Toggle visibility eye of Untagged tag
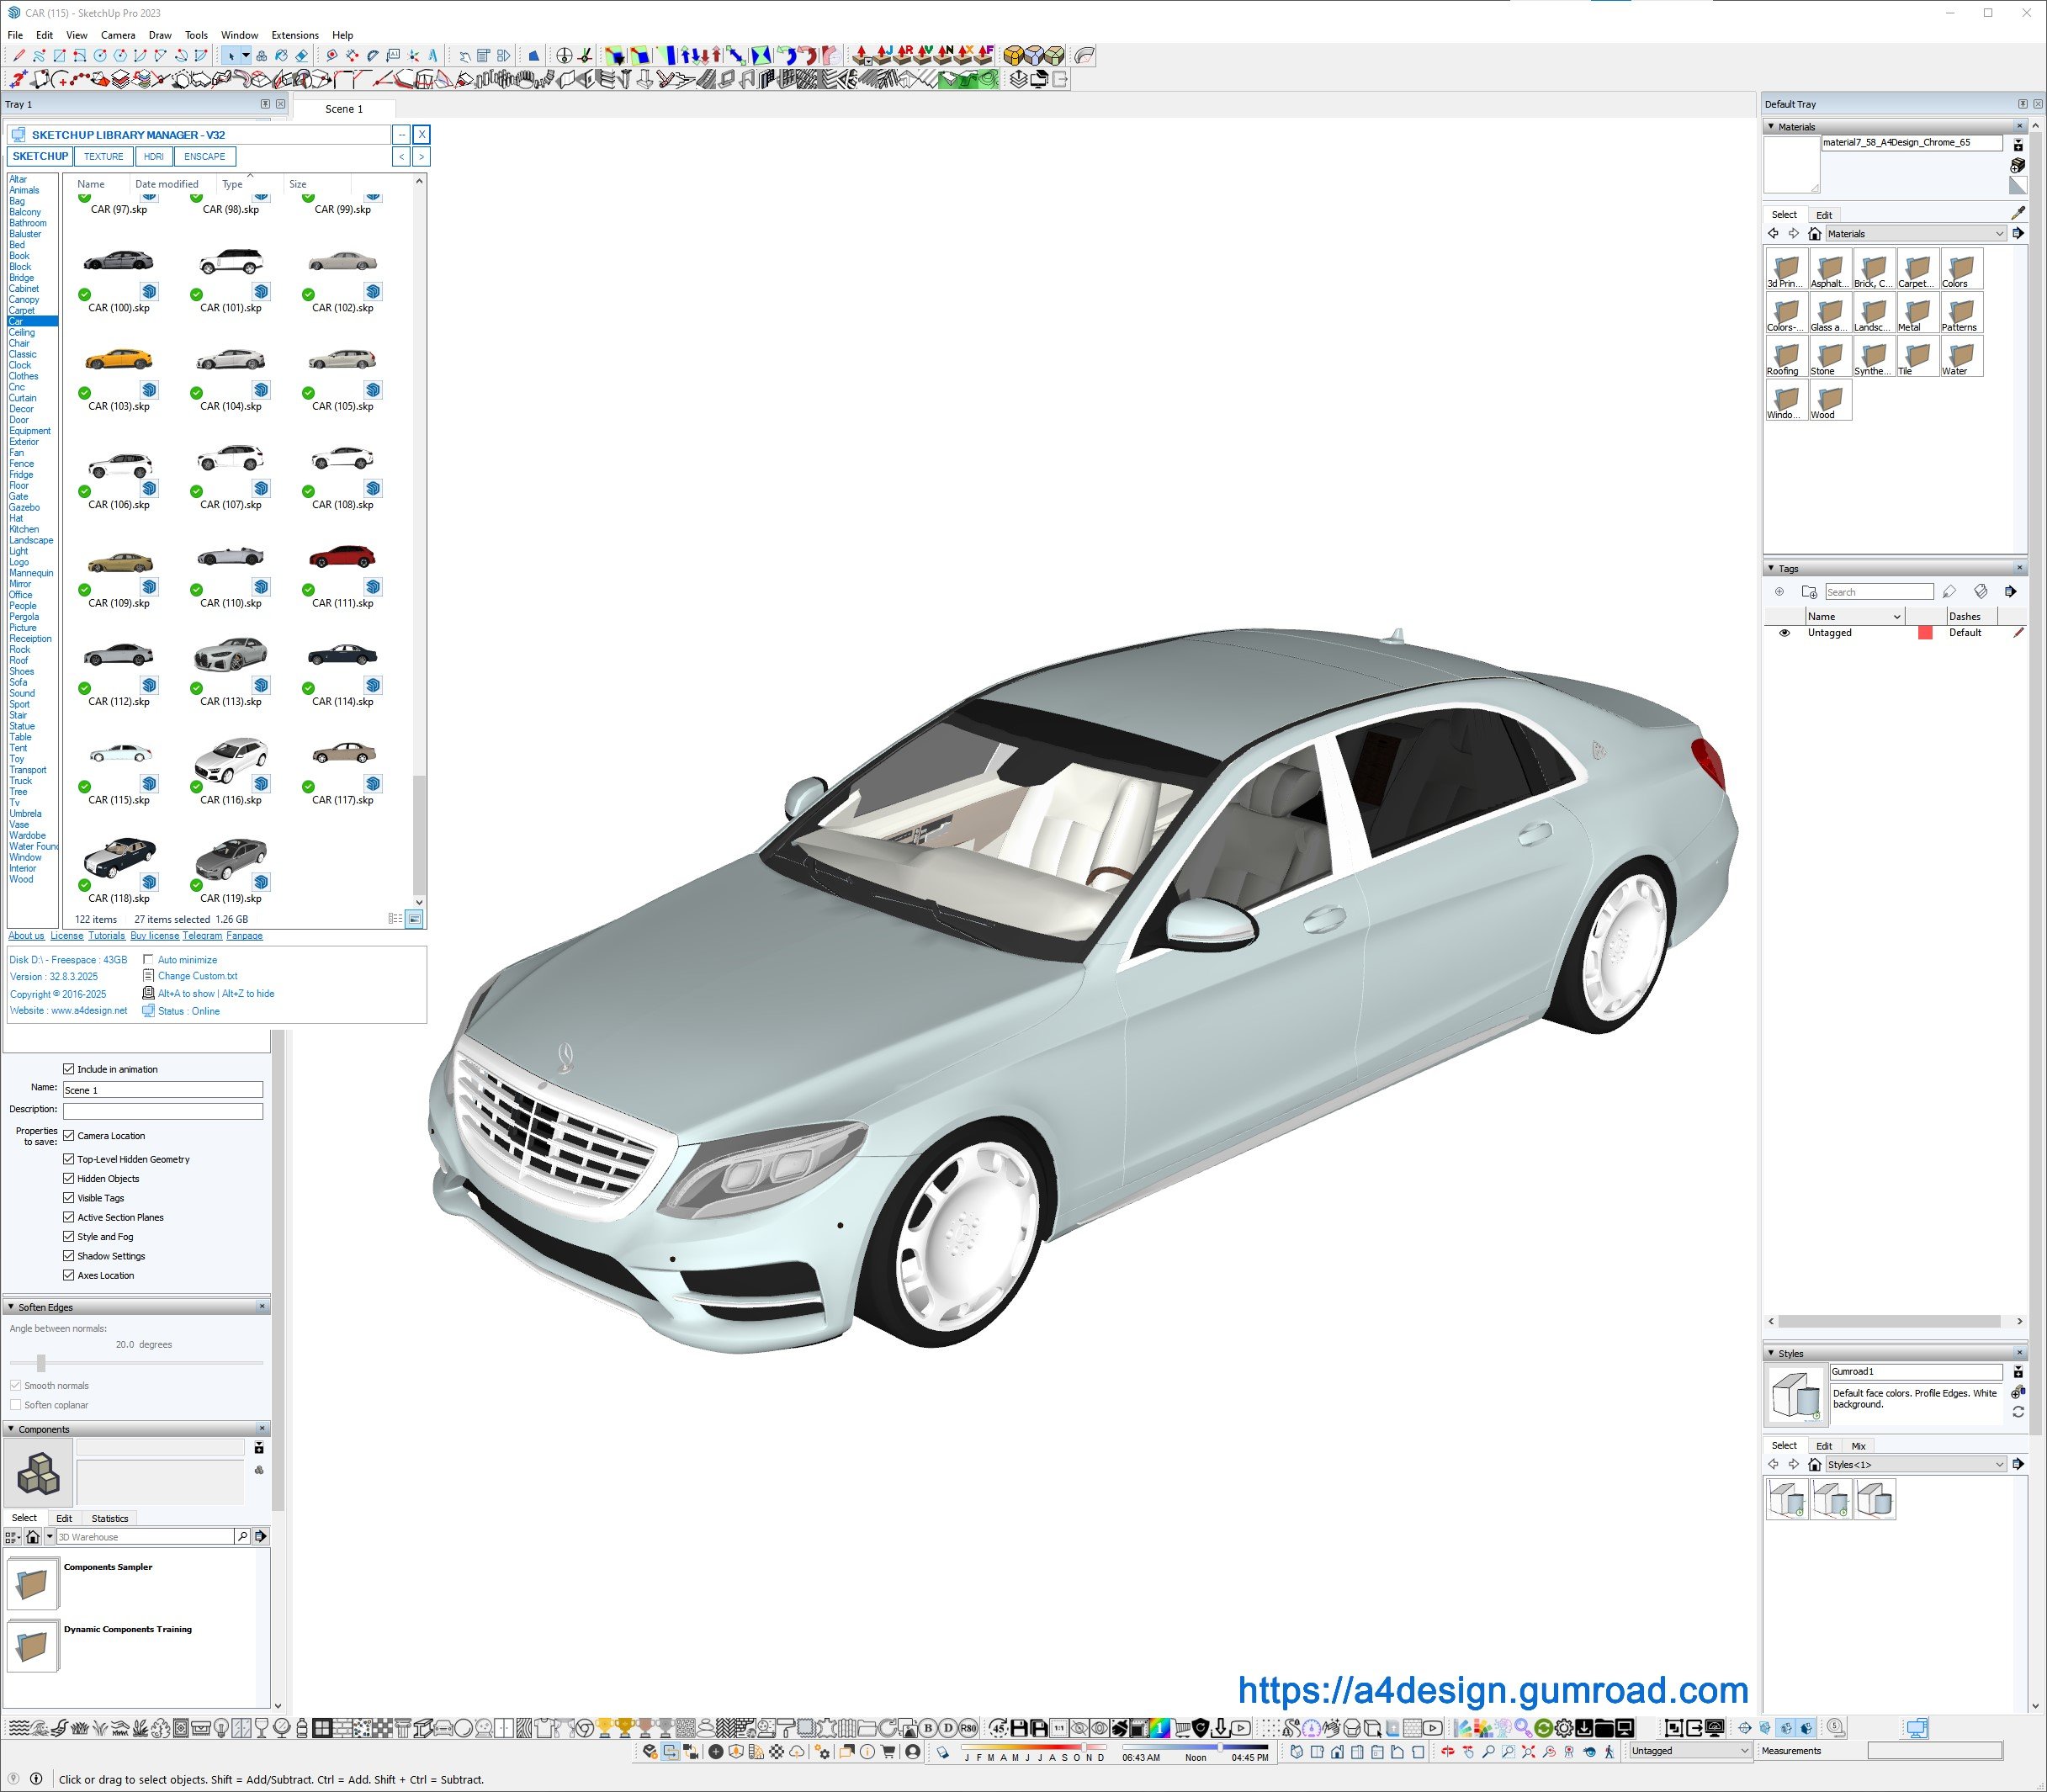The width and height of the screenshot is (2047, 1792). 1784,633
